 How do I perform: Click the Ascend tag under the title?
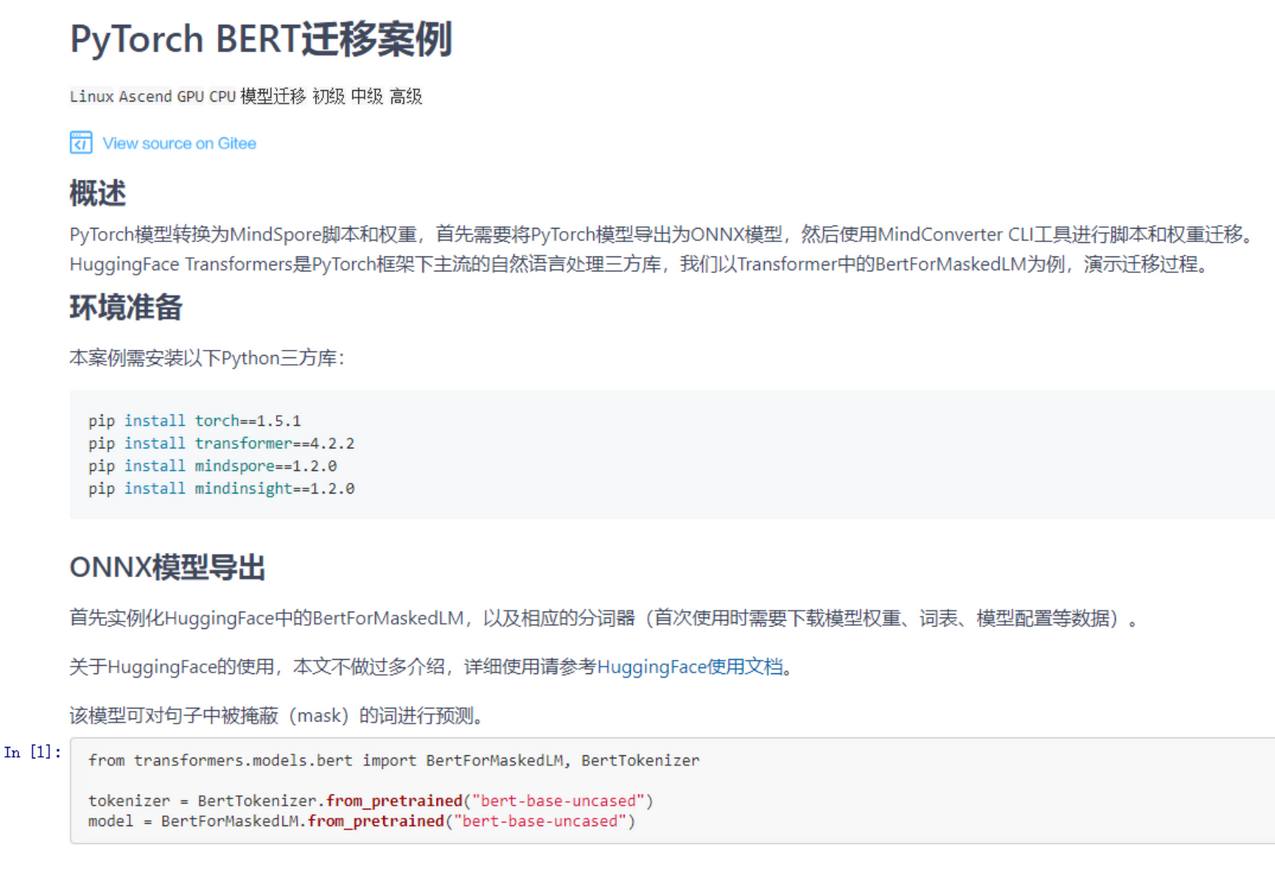point(145,97)
